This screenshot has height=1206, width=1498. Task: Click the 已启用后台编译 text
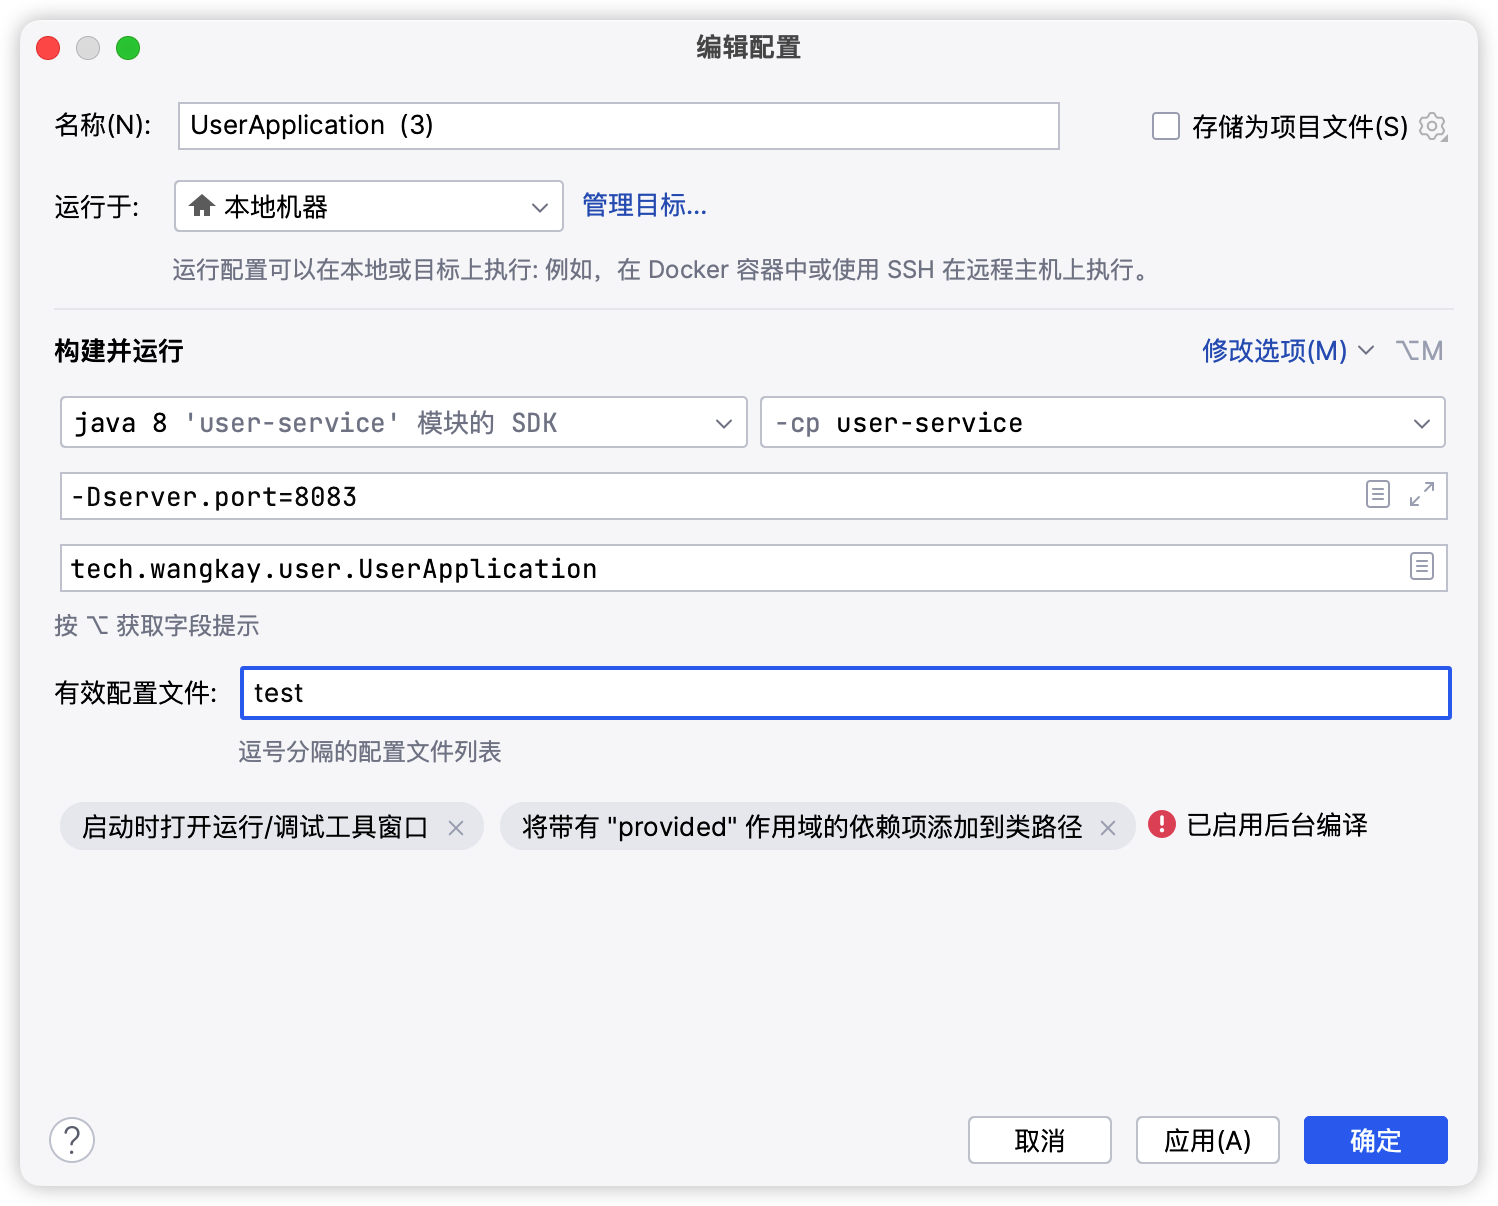pos(1277,825)
